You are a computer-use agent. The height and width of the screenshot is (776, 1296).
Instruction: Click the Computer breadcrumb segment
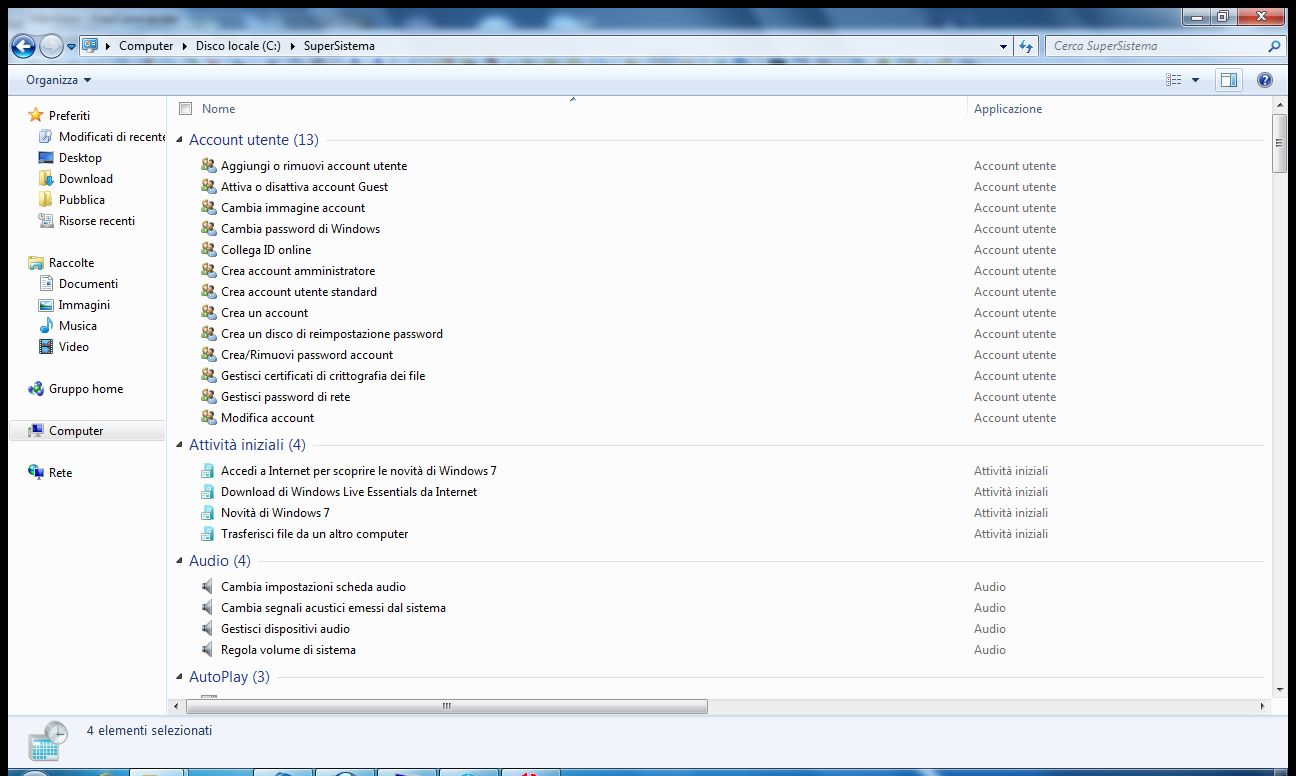tap(146, 46)
